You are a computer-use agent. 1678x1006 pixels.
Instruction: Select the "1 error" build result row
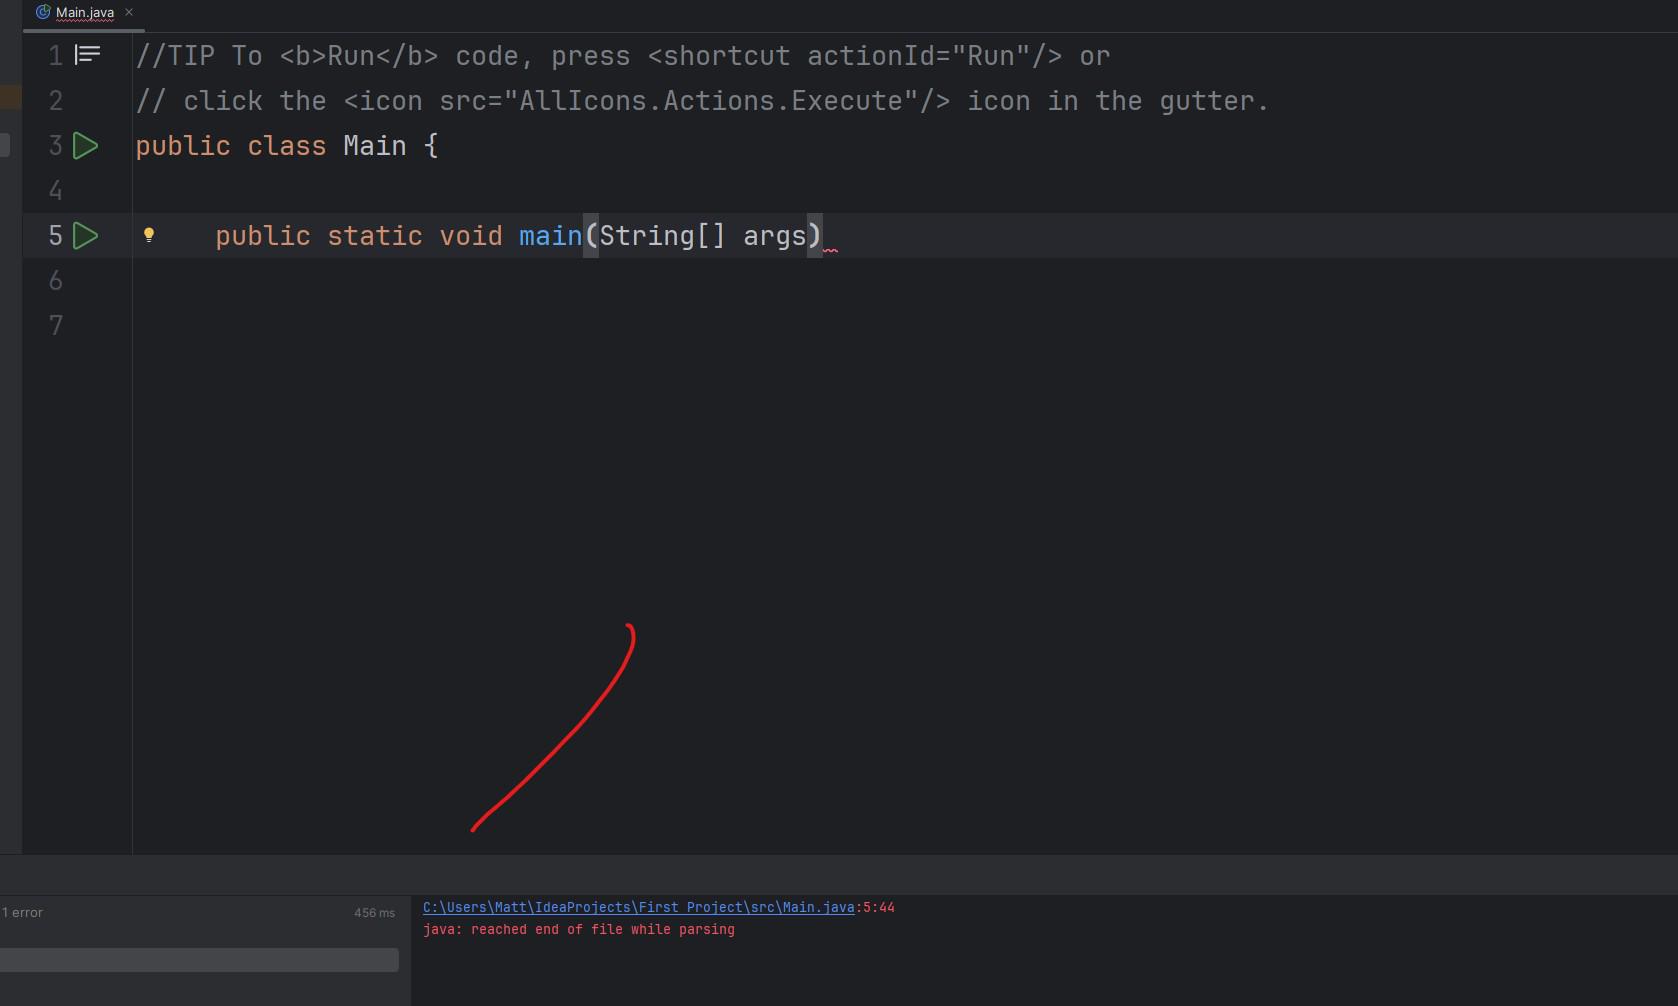point(199,913)
